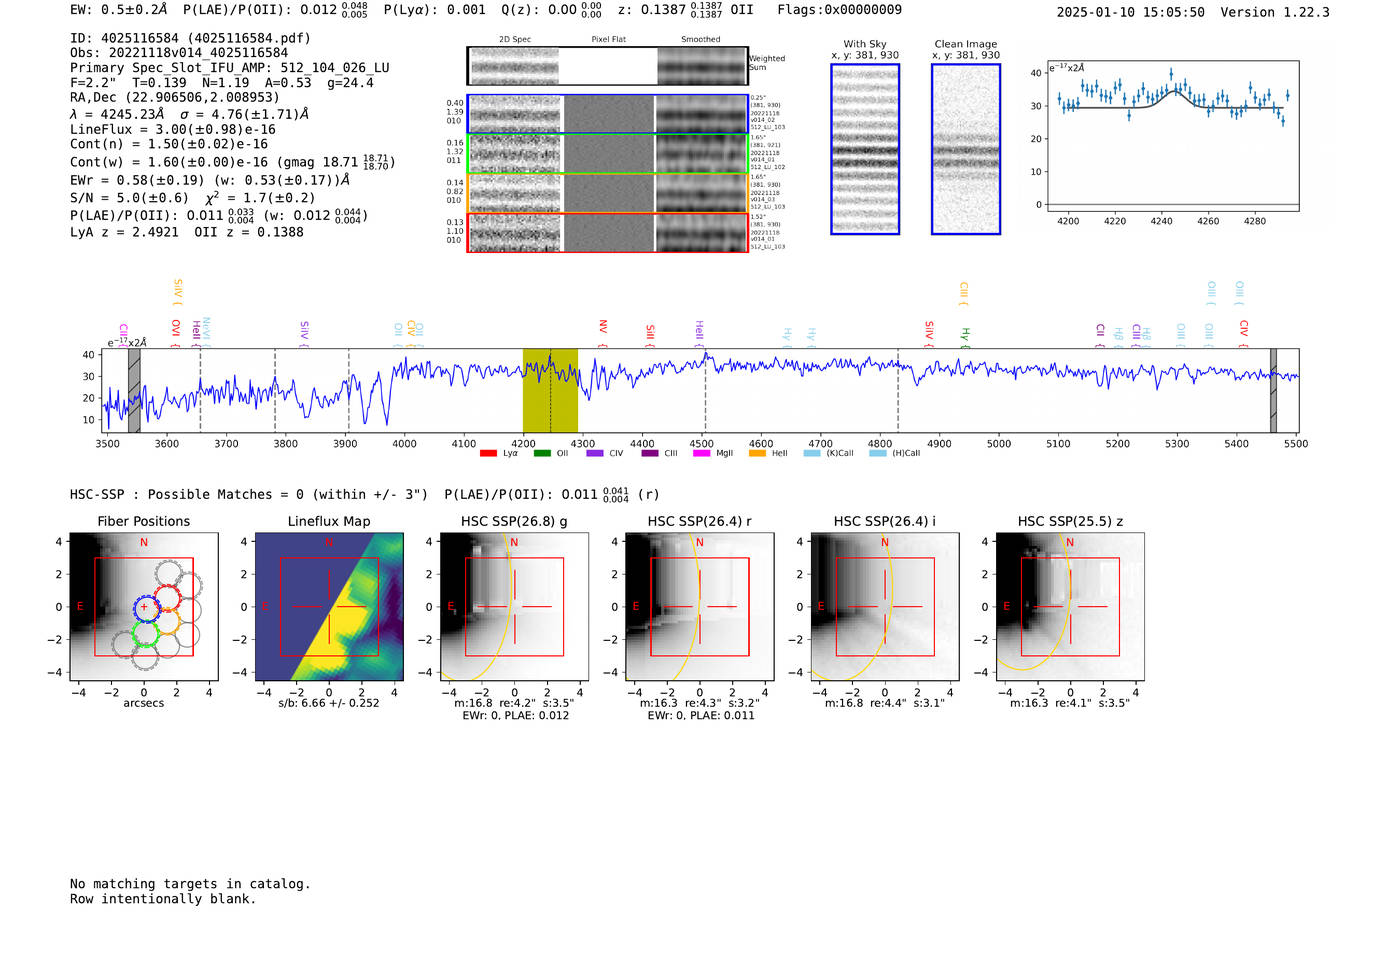Click the (H)CaII legend swatch
This screenshot has width=1400, height=953.
(x=878, y=453)
